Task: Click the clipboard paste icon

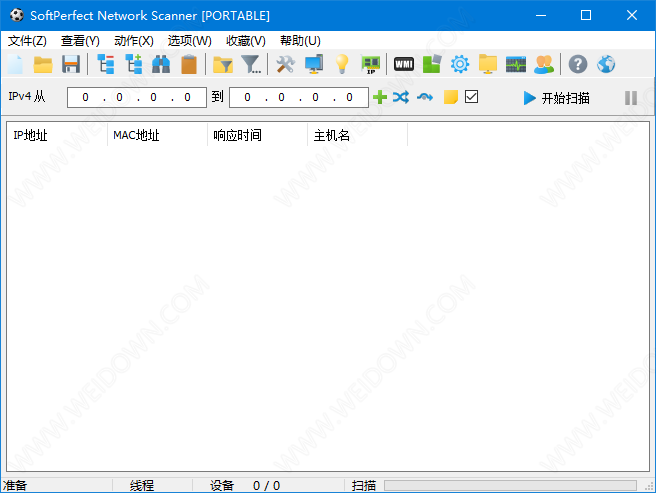Action: tap(189, 64)
